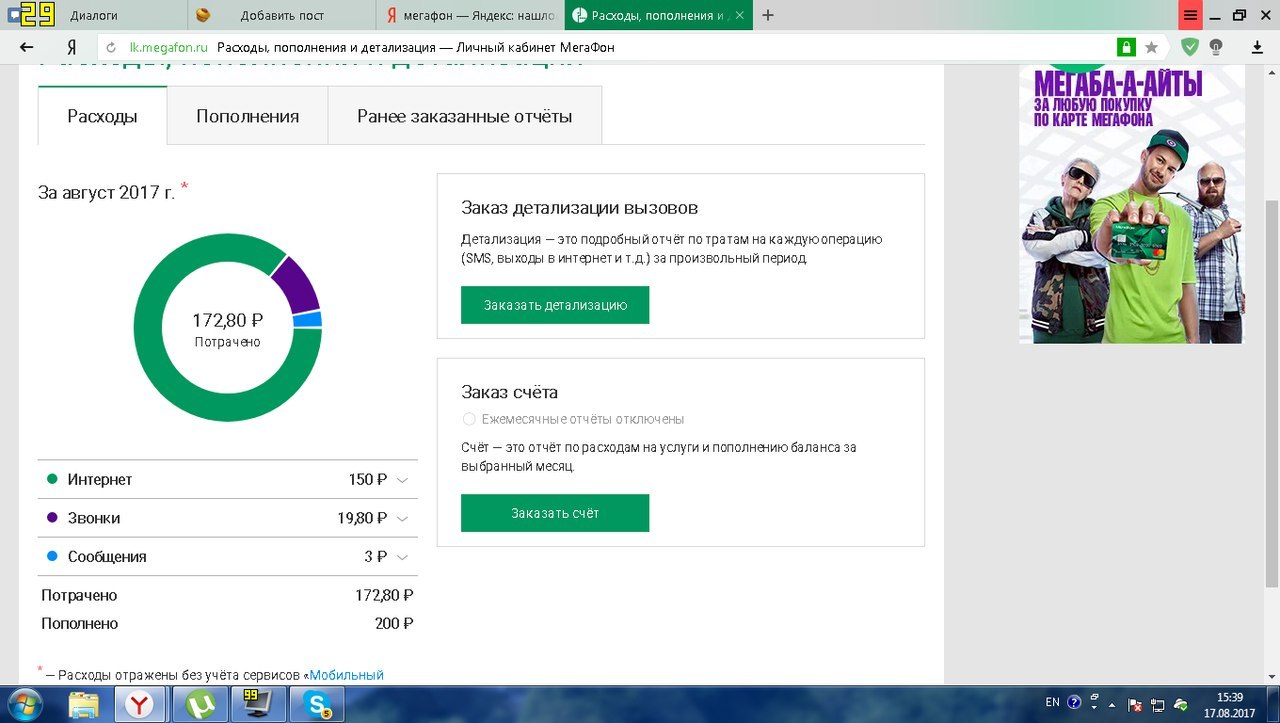Click the light bulb extension icon

(1216, 47)
